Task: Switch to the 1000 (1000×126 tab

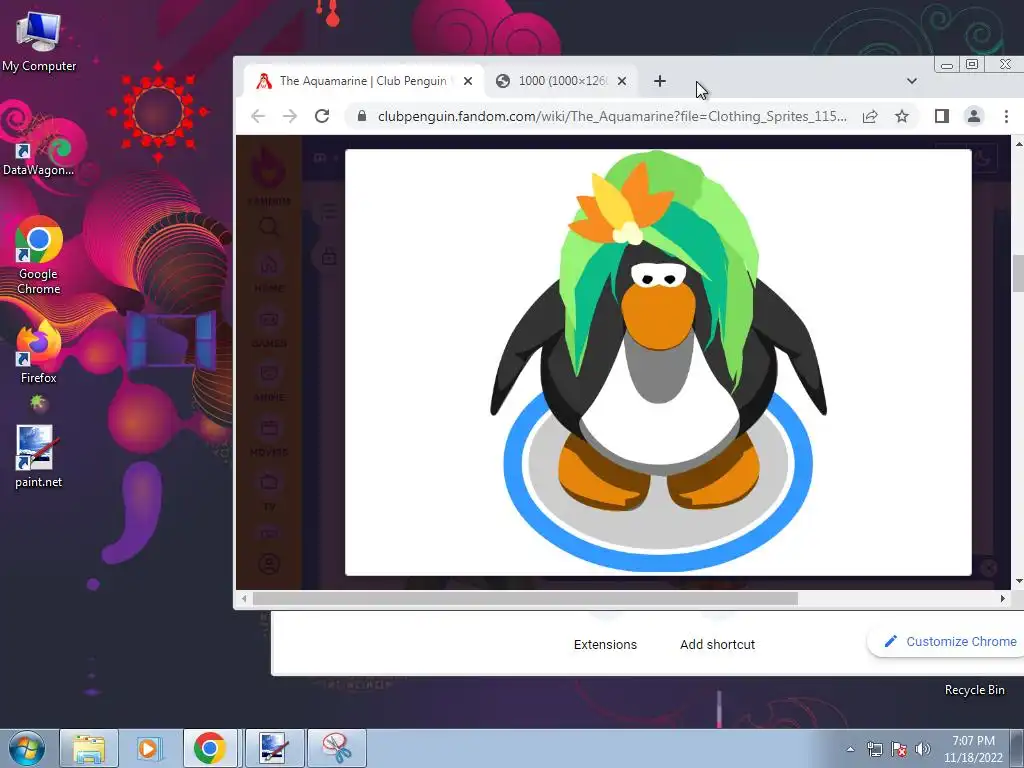Action: coord(562,81)
